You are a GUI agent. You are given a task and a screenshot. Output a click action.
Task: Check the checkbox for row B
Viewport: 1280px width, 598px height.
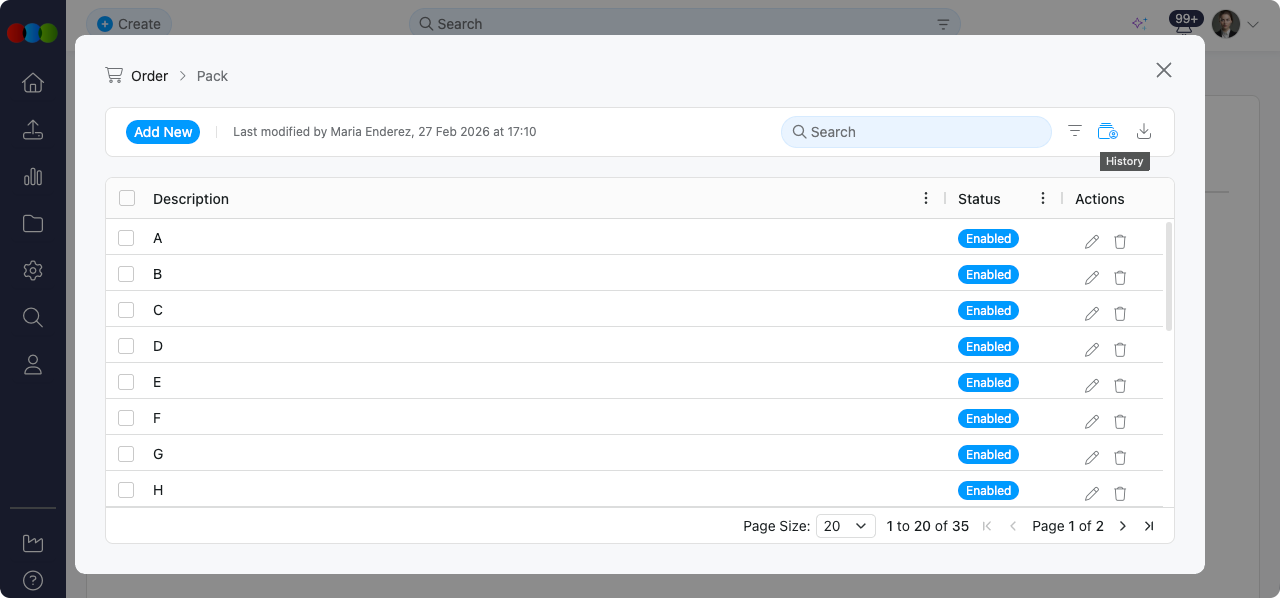click(126, 274)
